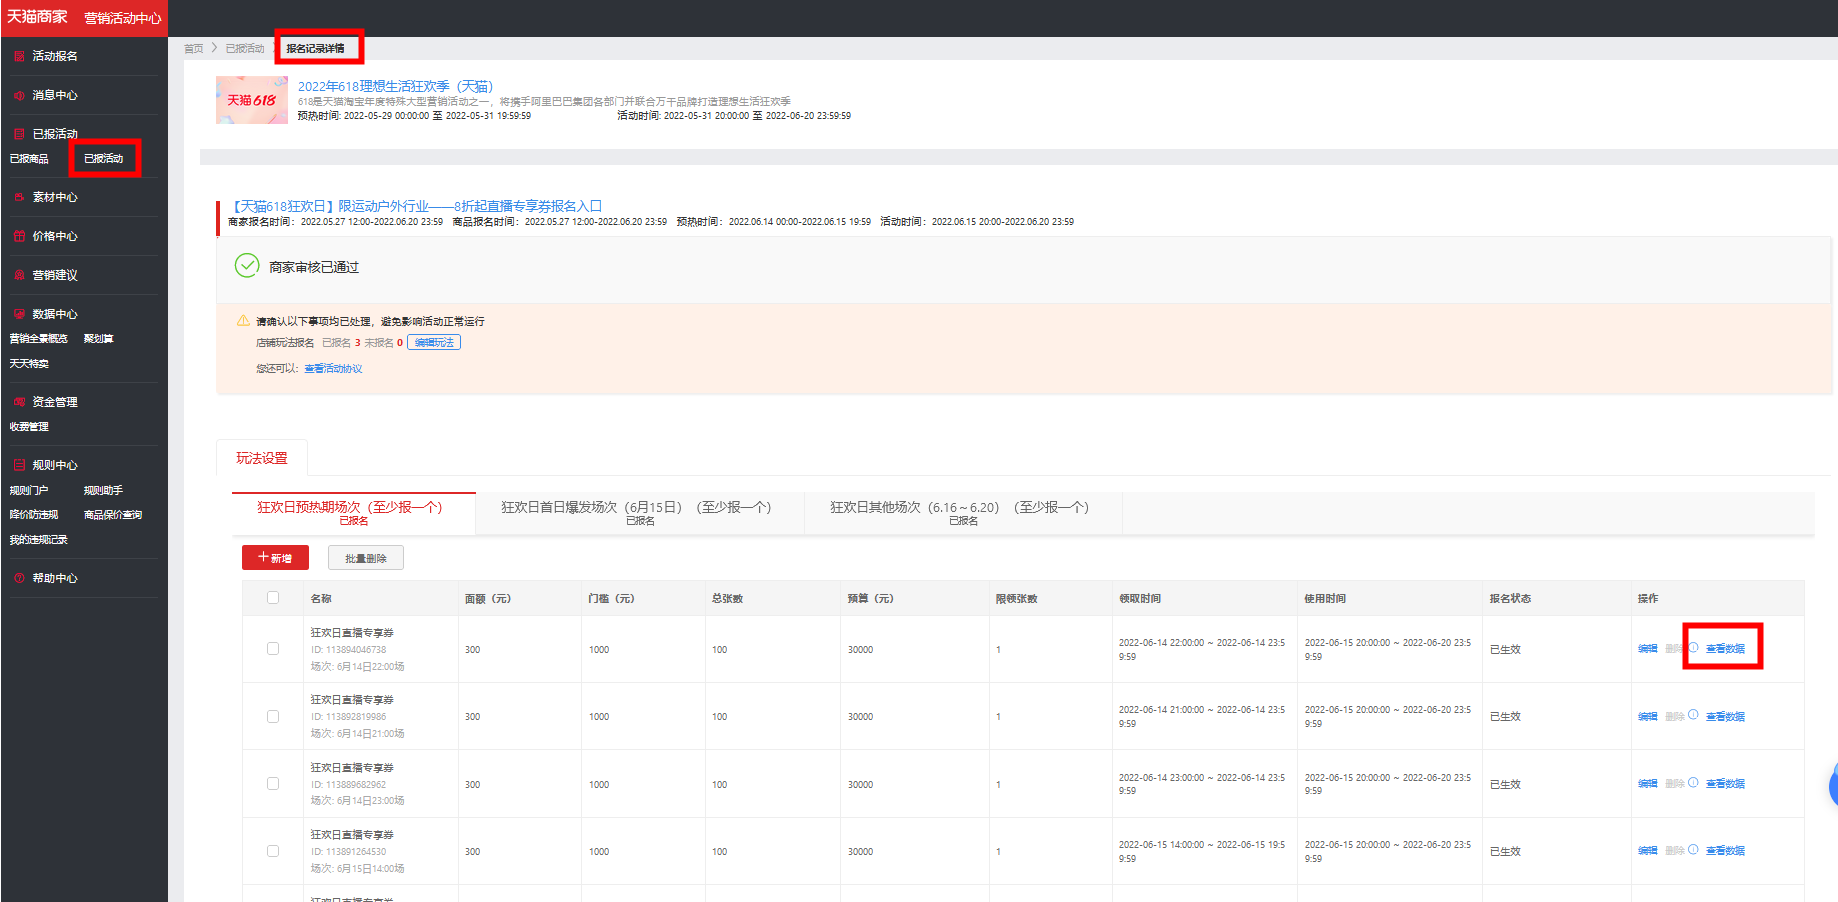Screen dimensions: 1838x902
Task: Open the 查看活动协议 link
Action: click(x=333, y=369)
